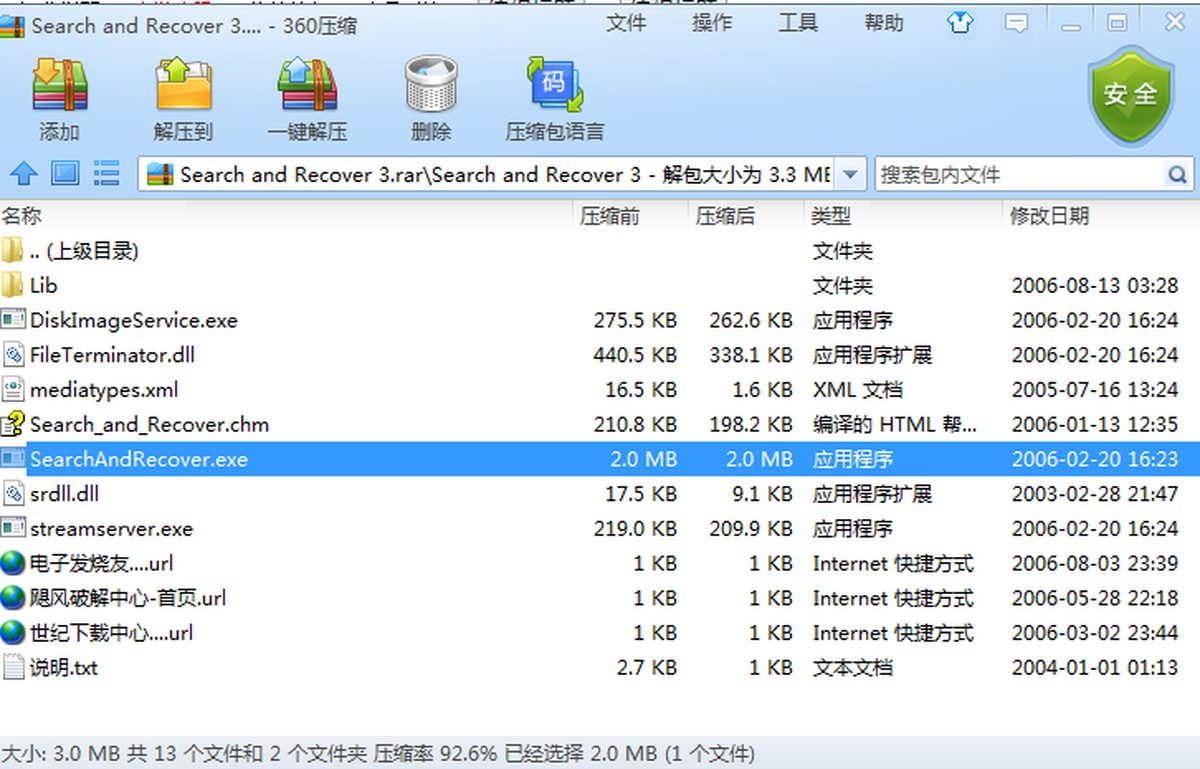The image size is (1200, 769).
Task: Switch to large icon view mode
Action: click(65, 174)
